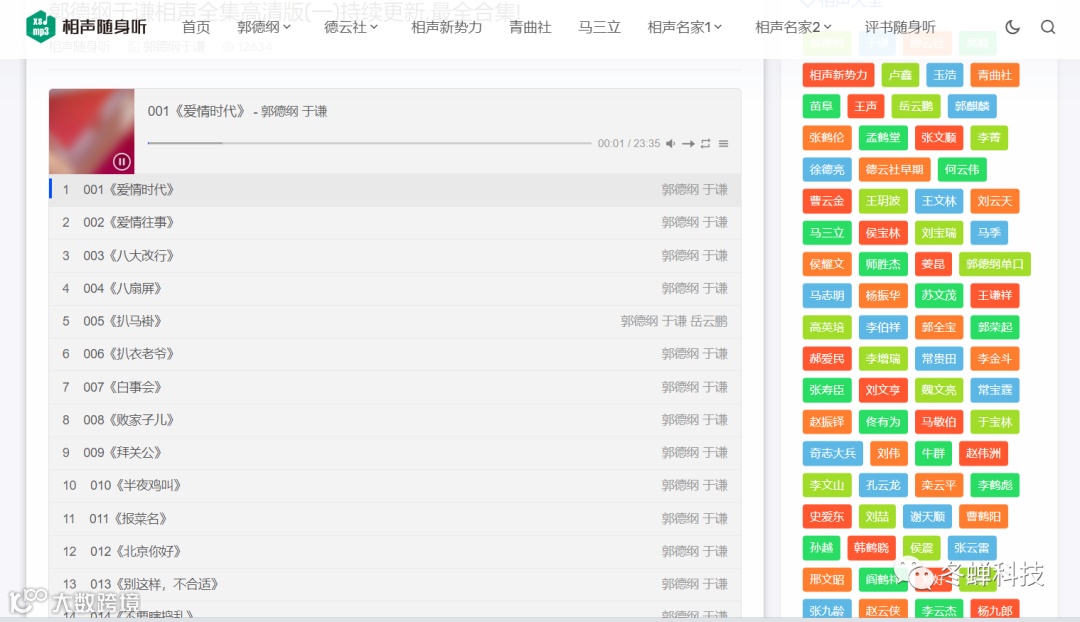The width and height of the screenshot is (1080, 622).
Task: Open search with the magnifier icon
Action: [x=1048, y=27]
